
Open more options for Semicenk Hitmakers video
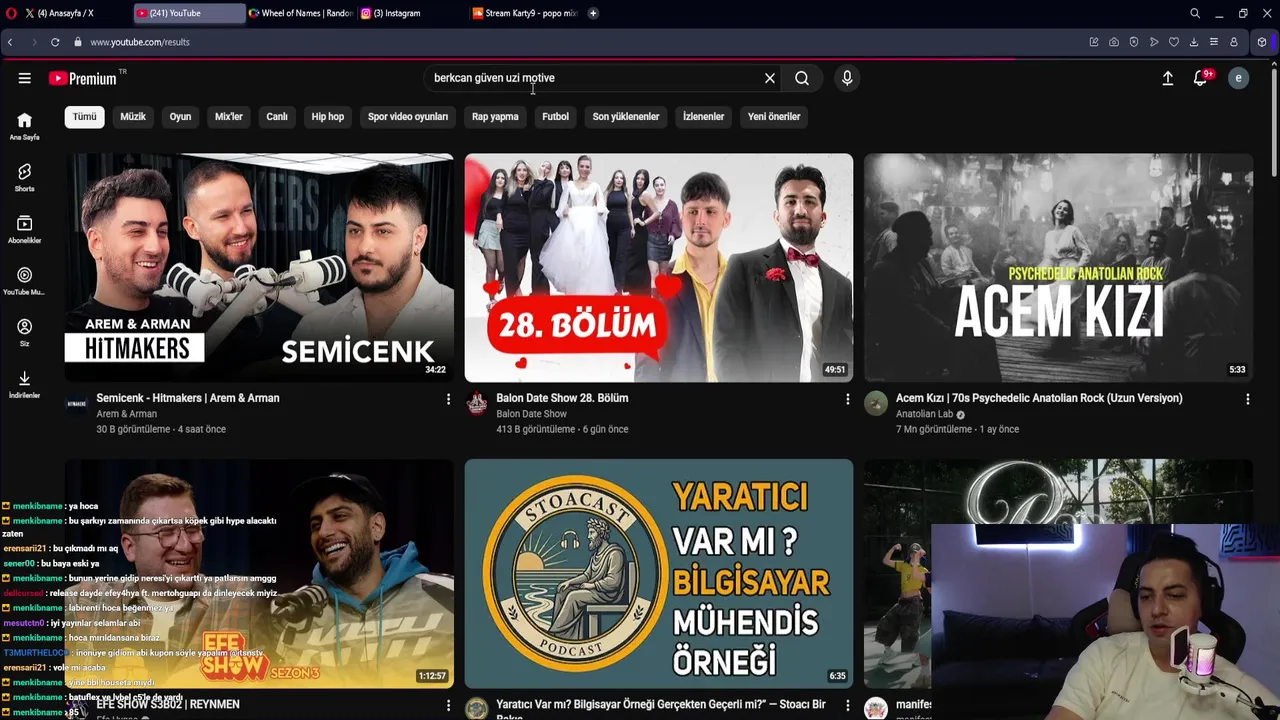click(x=448, y=399)
